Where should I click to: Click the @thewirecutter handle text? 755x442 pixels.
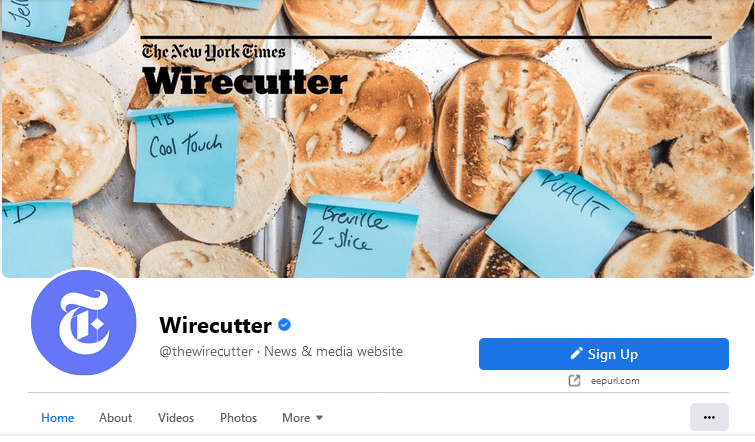pyautogui.click(x=206, y=351)
